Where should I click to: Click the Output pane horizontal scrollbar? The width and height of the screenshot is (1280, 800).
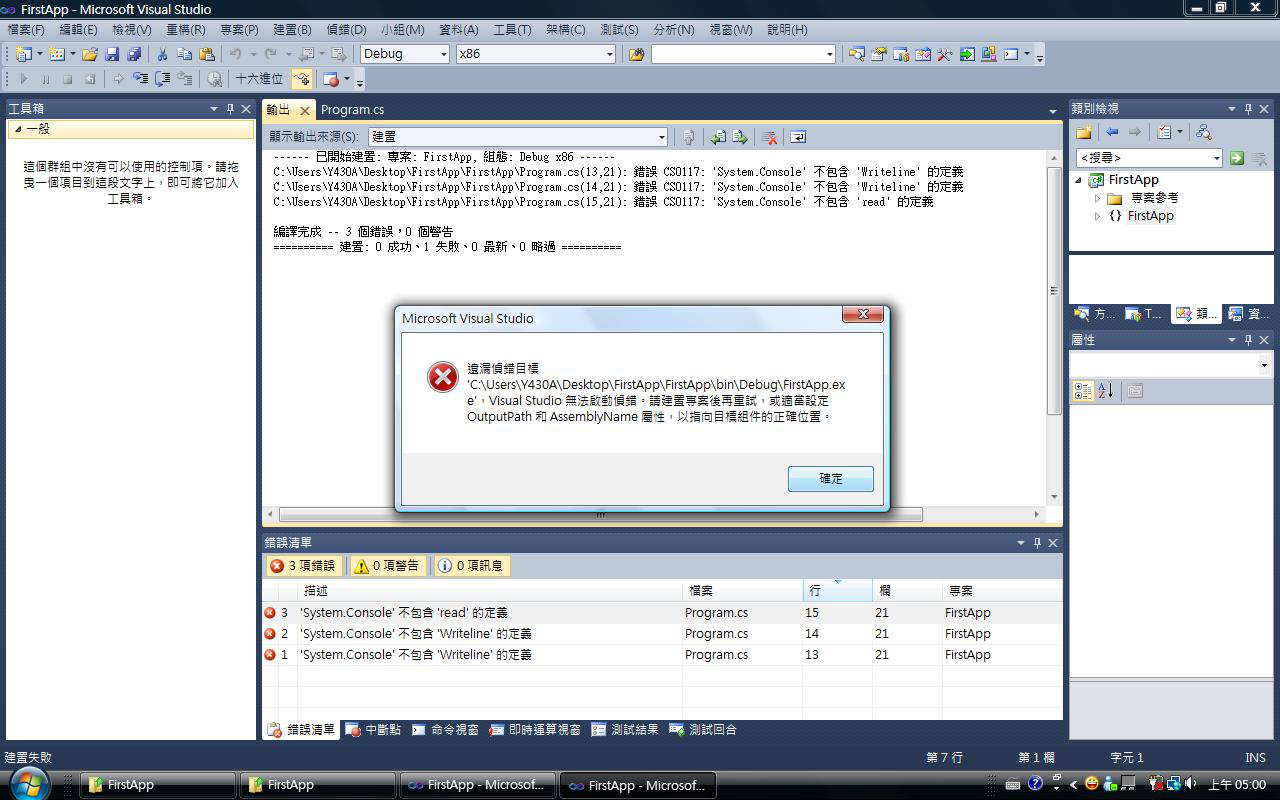600,515
